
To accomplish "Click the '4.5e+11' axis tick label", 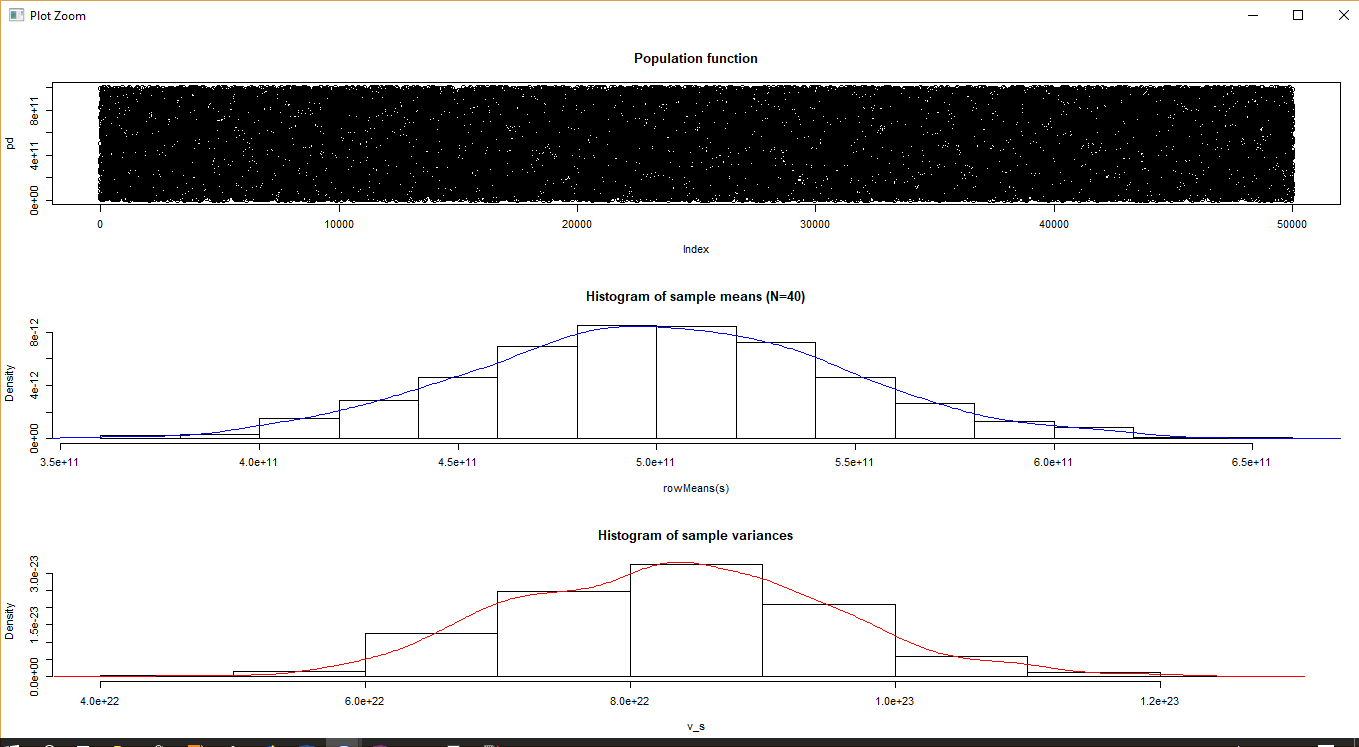I will [457, 463].
